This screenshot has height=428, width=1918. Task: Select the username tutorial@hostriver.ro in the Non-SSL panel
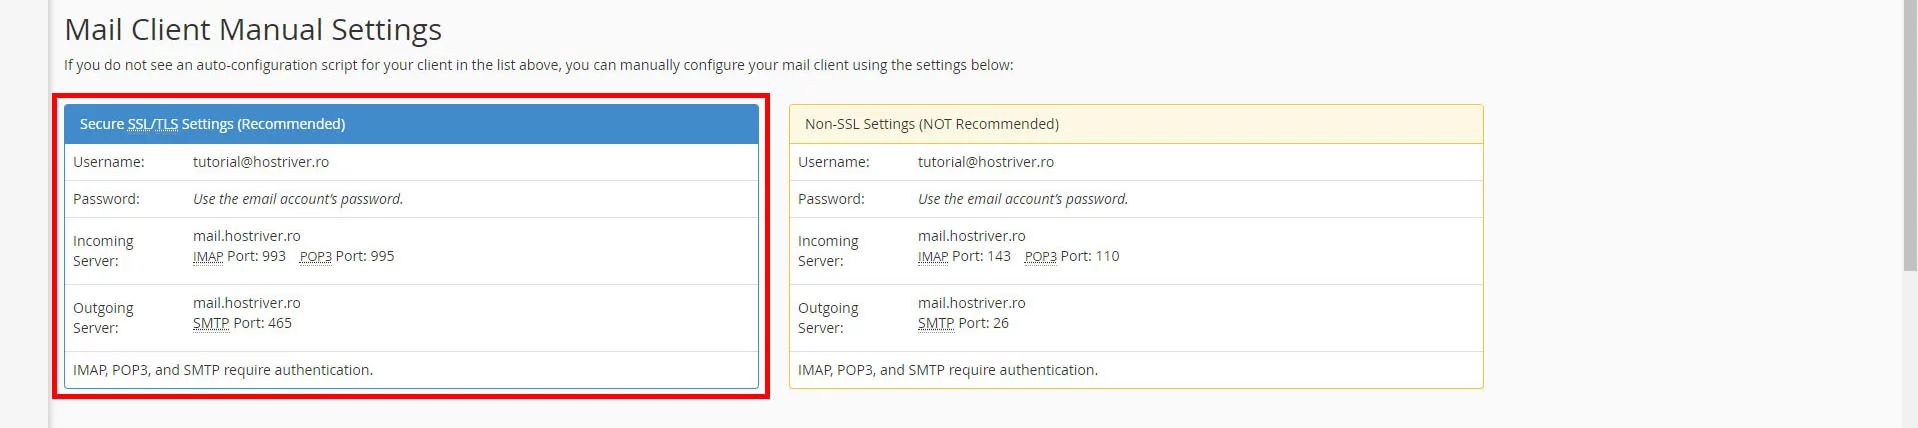(986, 162)
